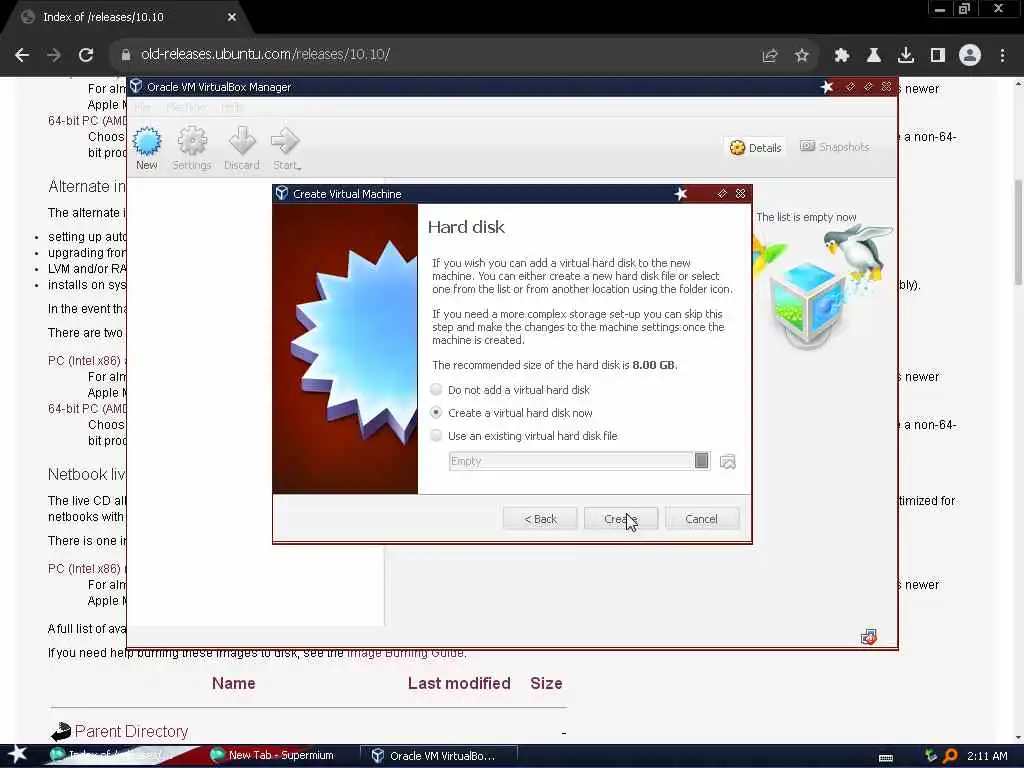This screenshot has width=1024, height=768.
Task: Reload the browser page
Action: coord(86,55)
